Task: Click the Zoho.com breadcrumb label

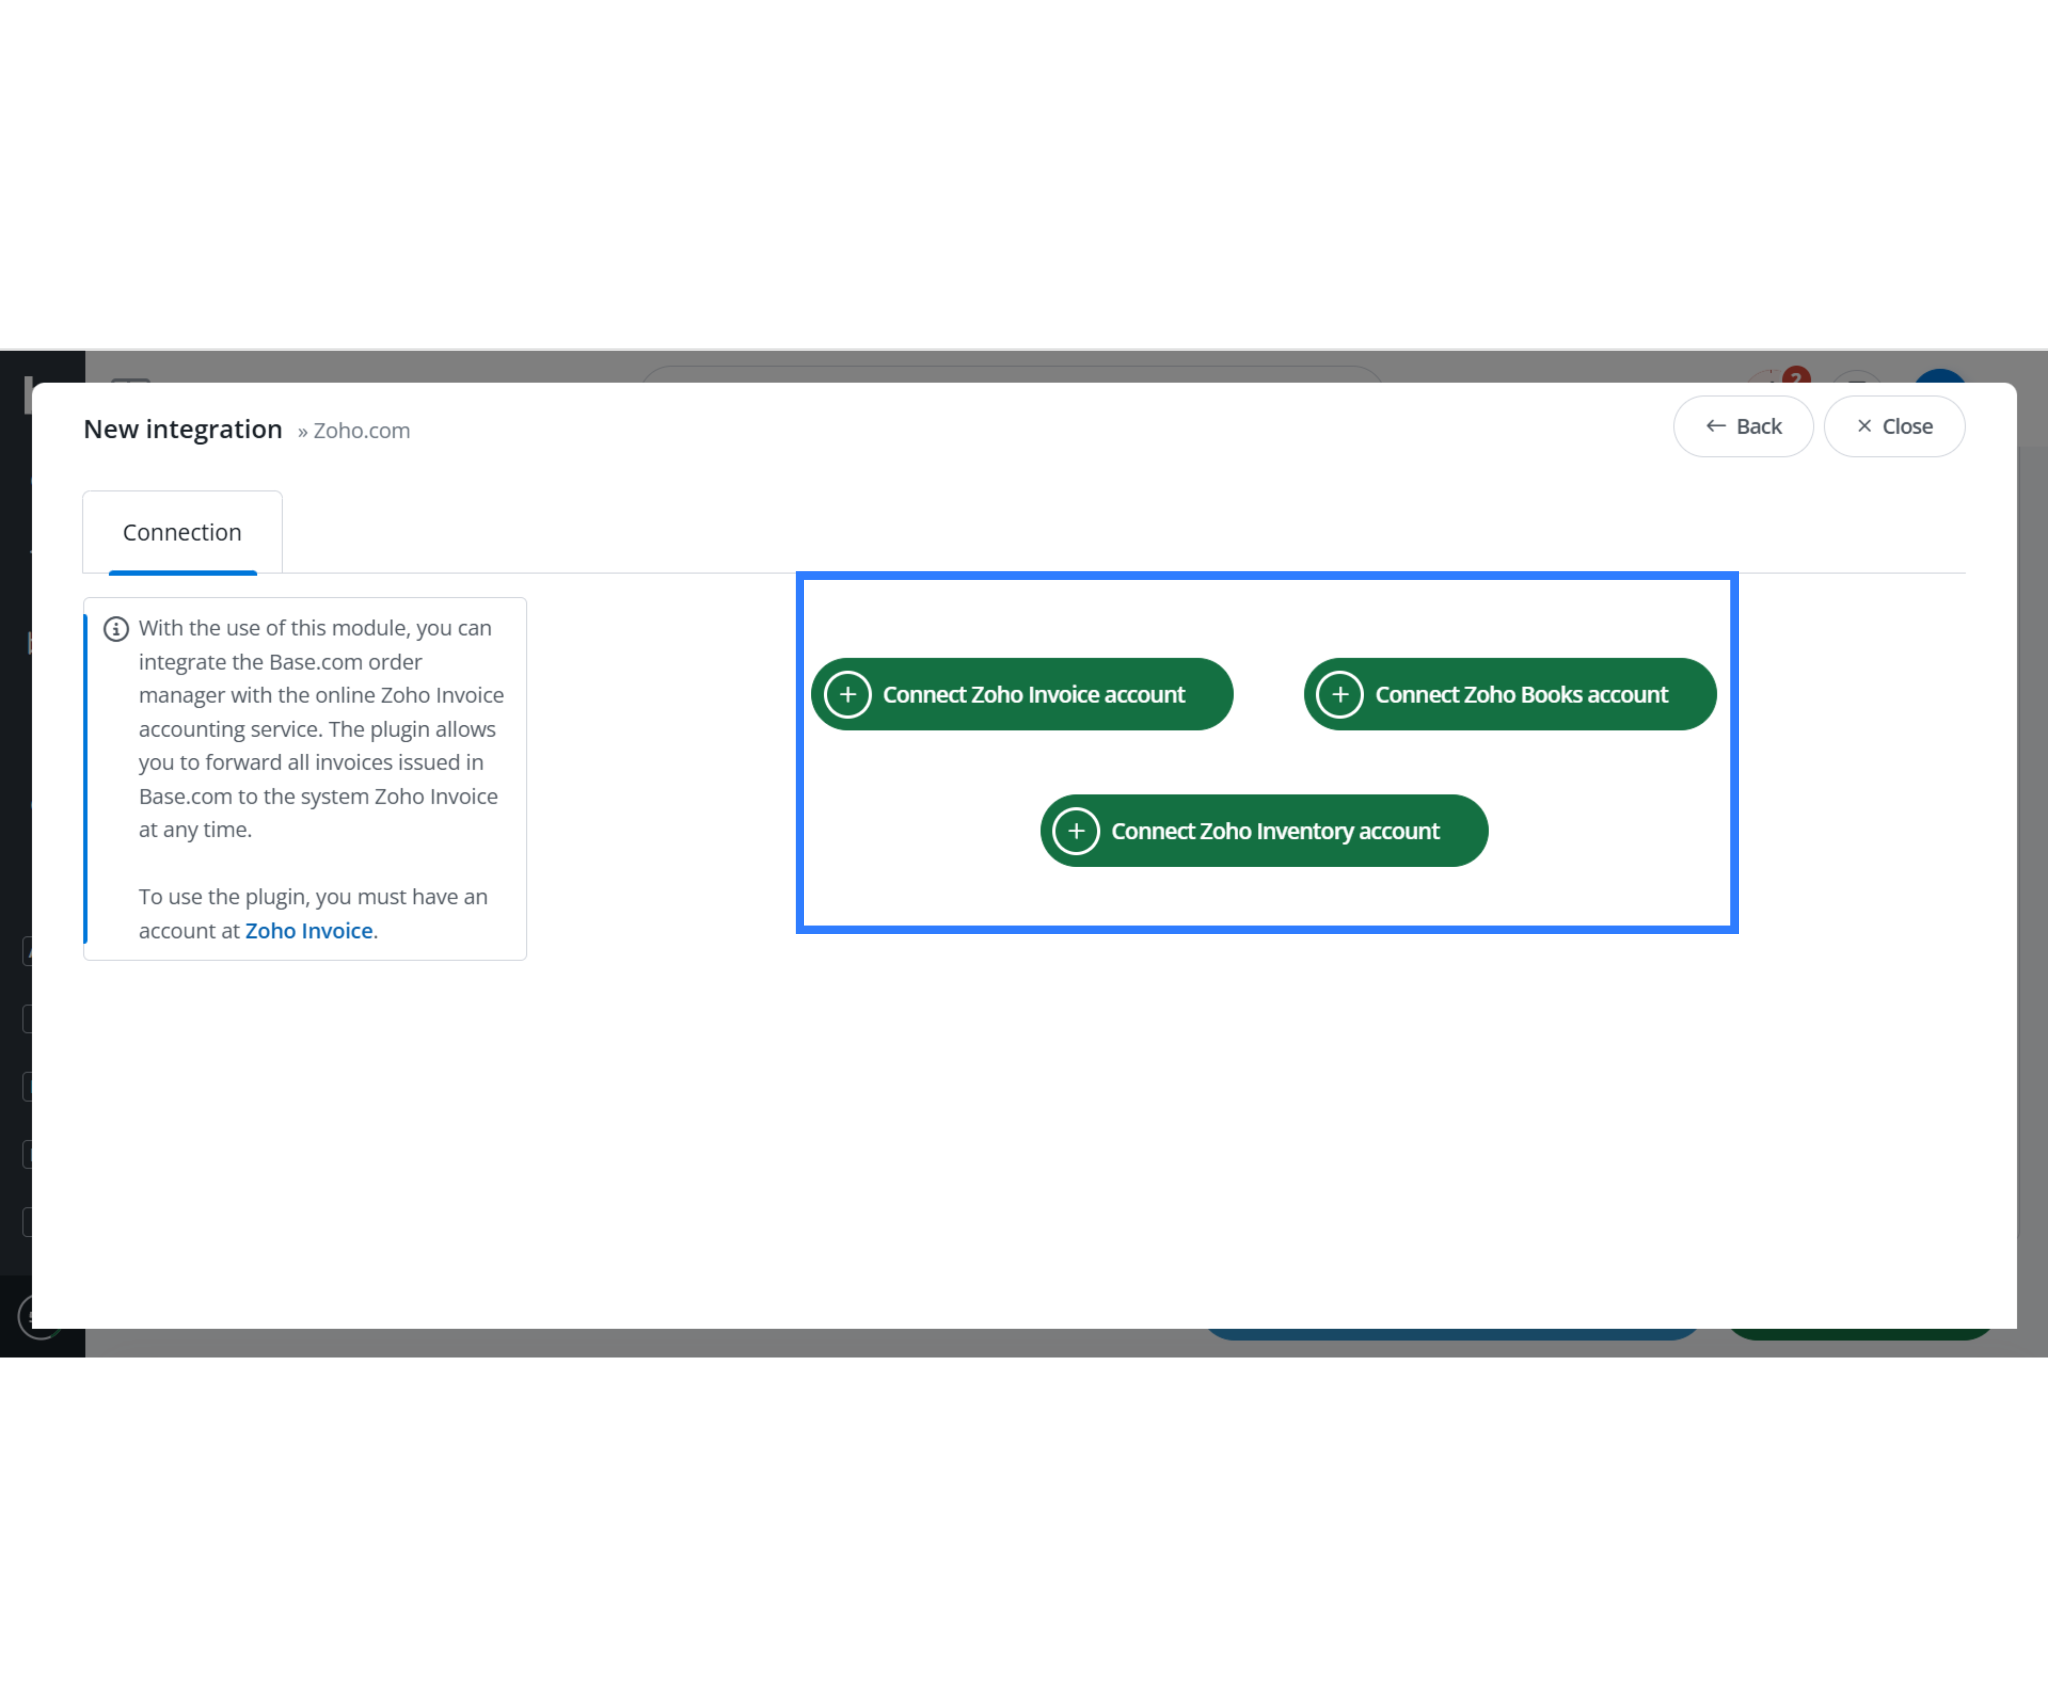Action: click(x=362, y=430)
